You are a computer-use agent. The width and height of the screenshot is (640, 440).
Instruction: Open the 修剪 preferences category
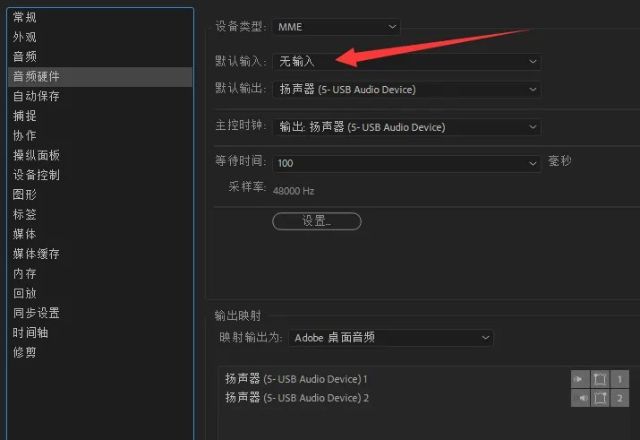coord(100,352)
